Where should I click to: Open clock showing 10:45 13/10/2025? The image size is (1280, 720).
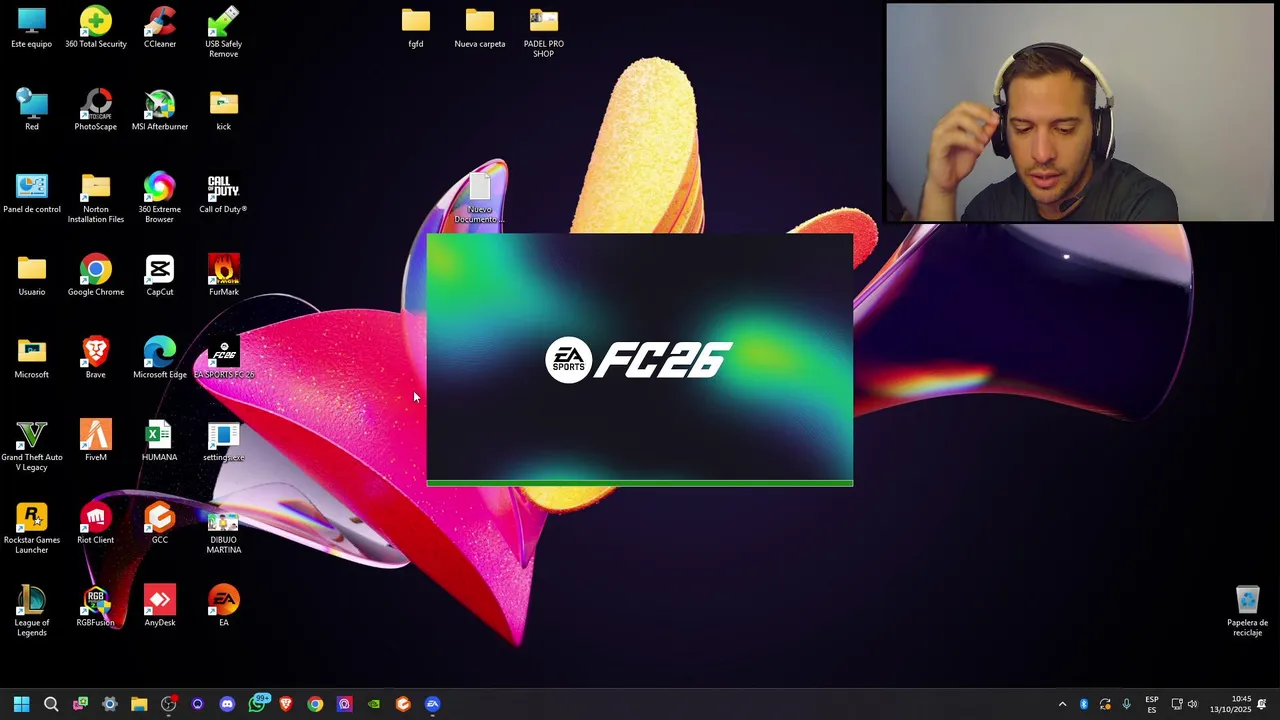[x=1231, y=704]
